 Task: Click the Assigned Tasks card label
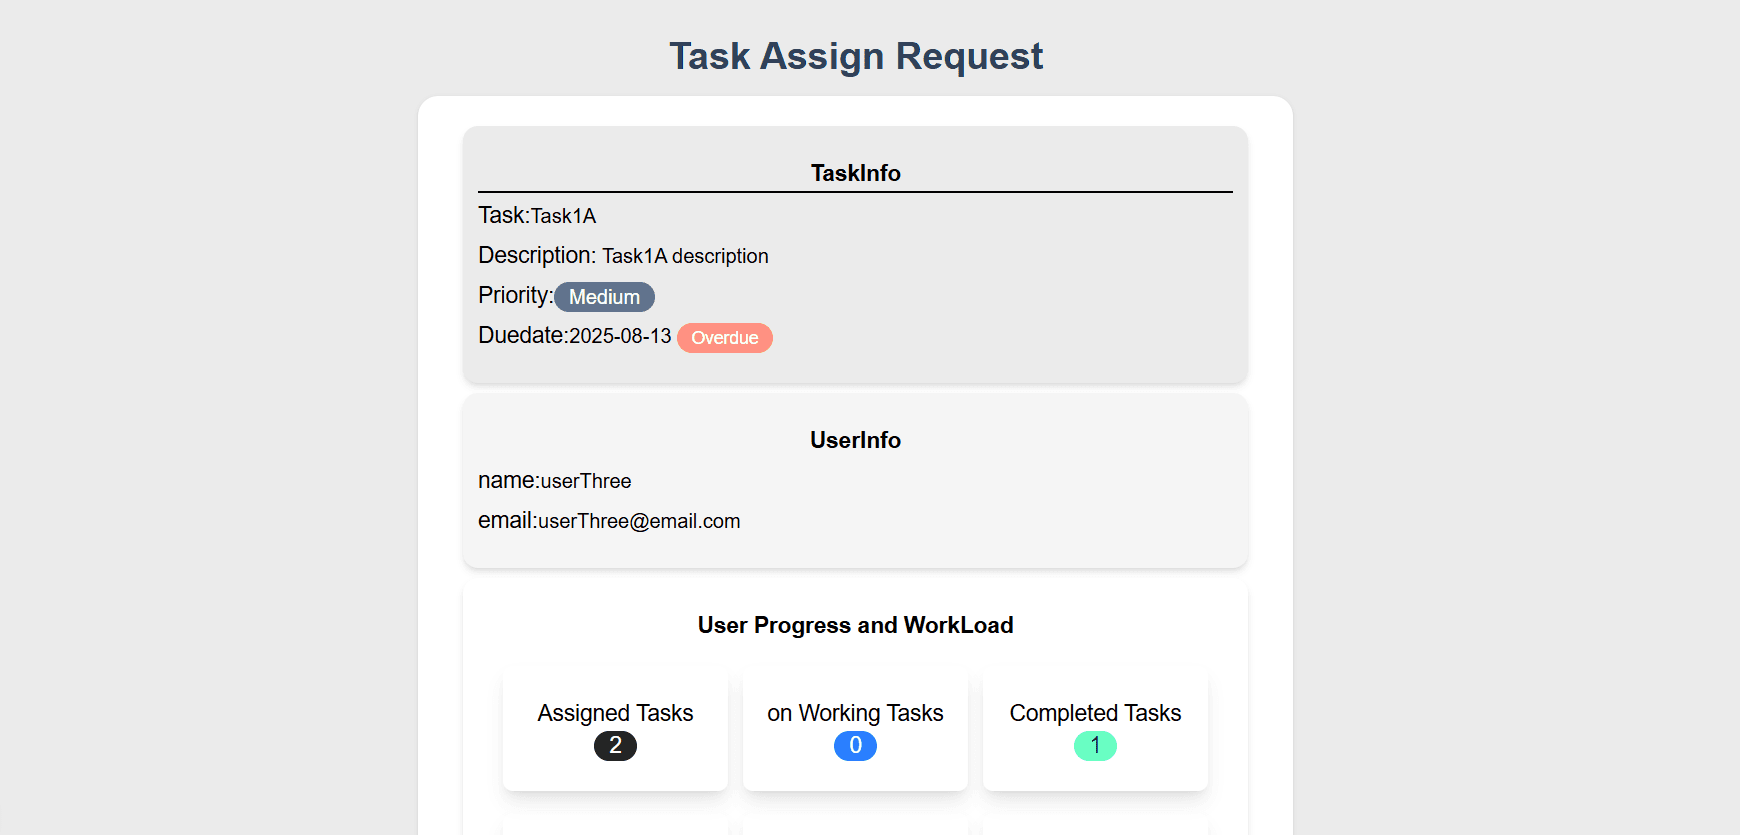pyautogui.click(x=615, y=713)
